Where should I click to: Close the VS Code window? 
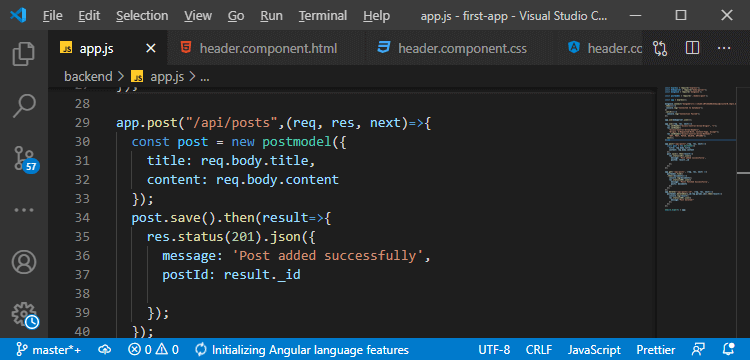[727, 15]
